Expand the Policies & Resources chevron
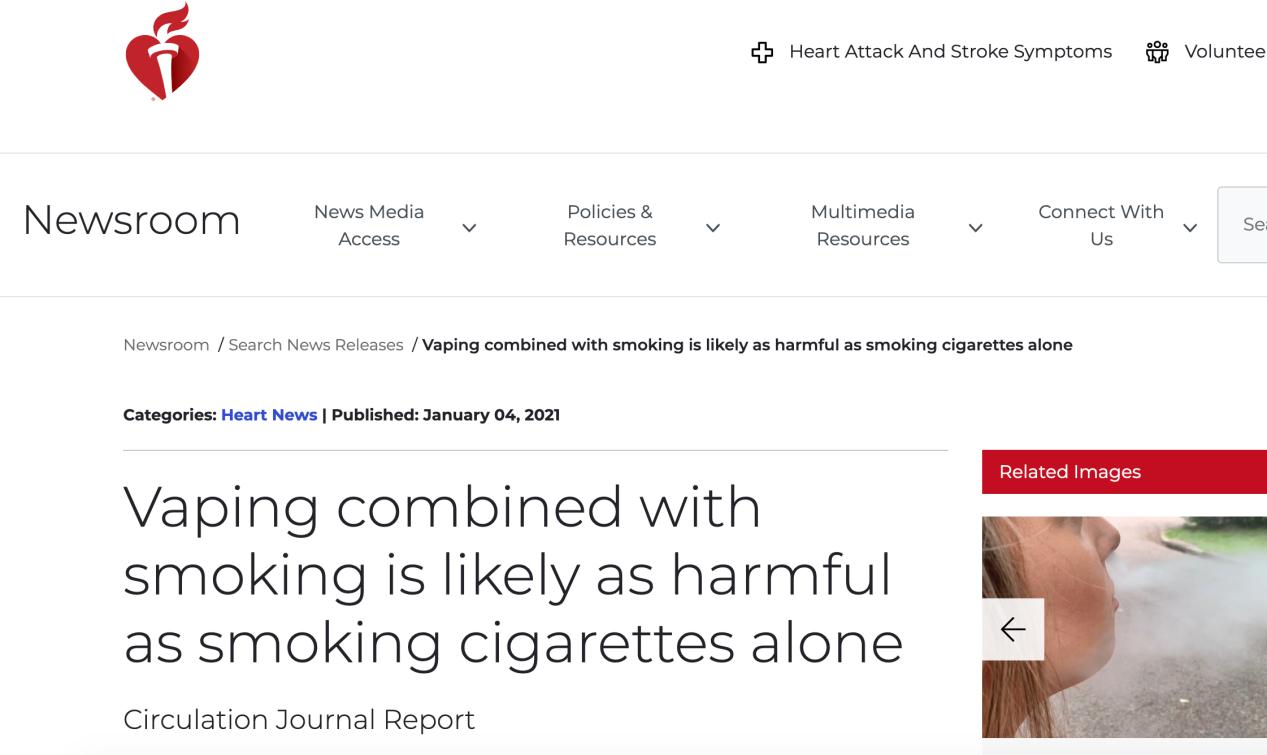This screenshot has width=1267, height=755. point(712,227)
